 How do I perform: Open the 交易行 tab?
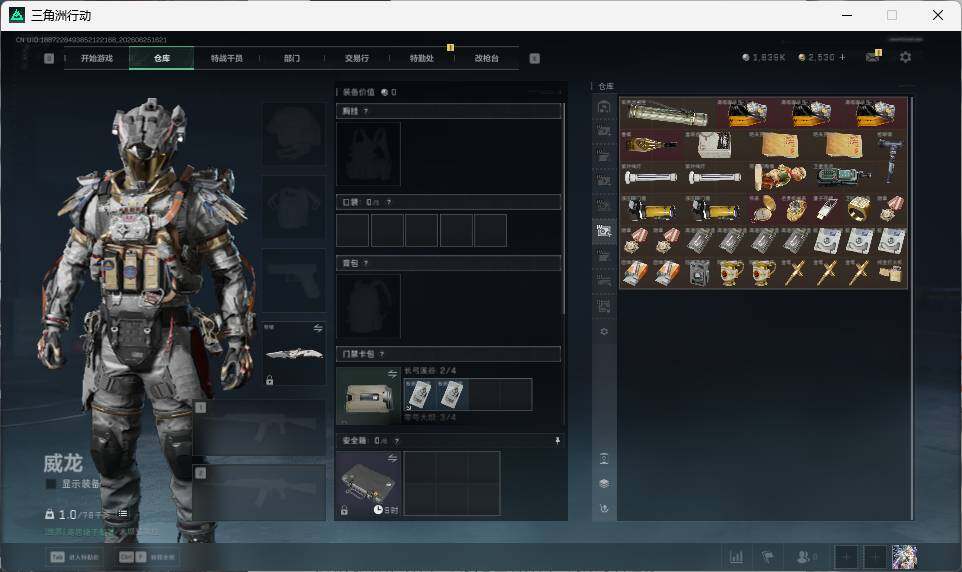click(x=356, y=58)
